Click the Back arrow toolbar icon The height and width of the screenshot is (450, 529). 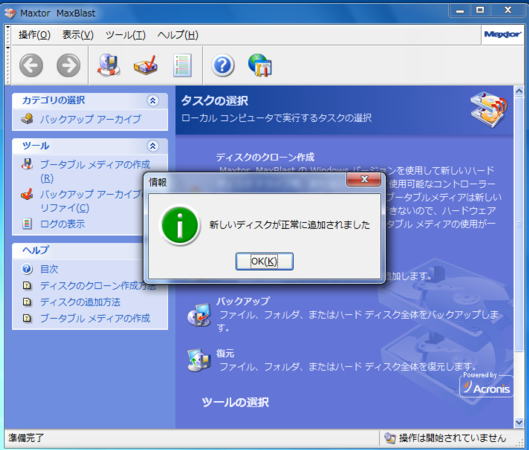tap(31, 65)
